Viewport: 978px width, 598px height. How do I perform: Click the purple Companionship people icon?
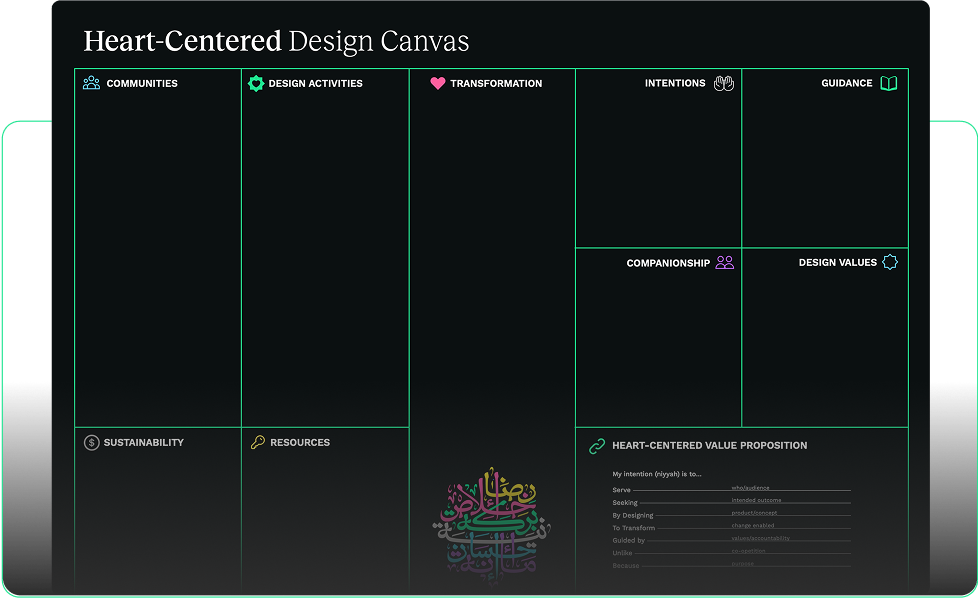coord(725,263)
